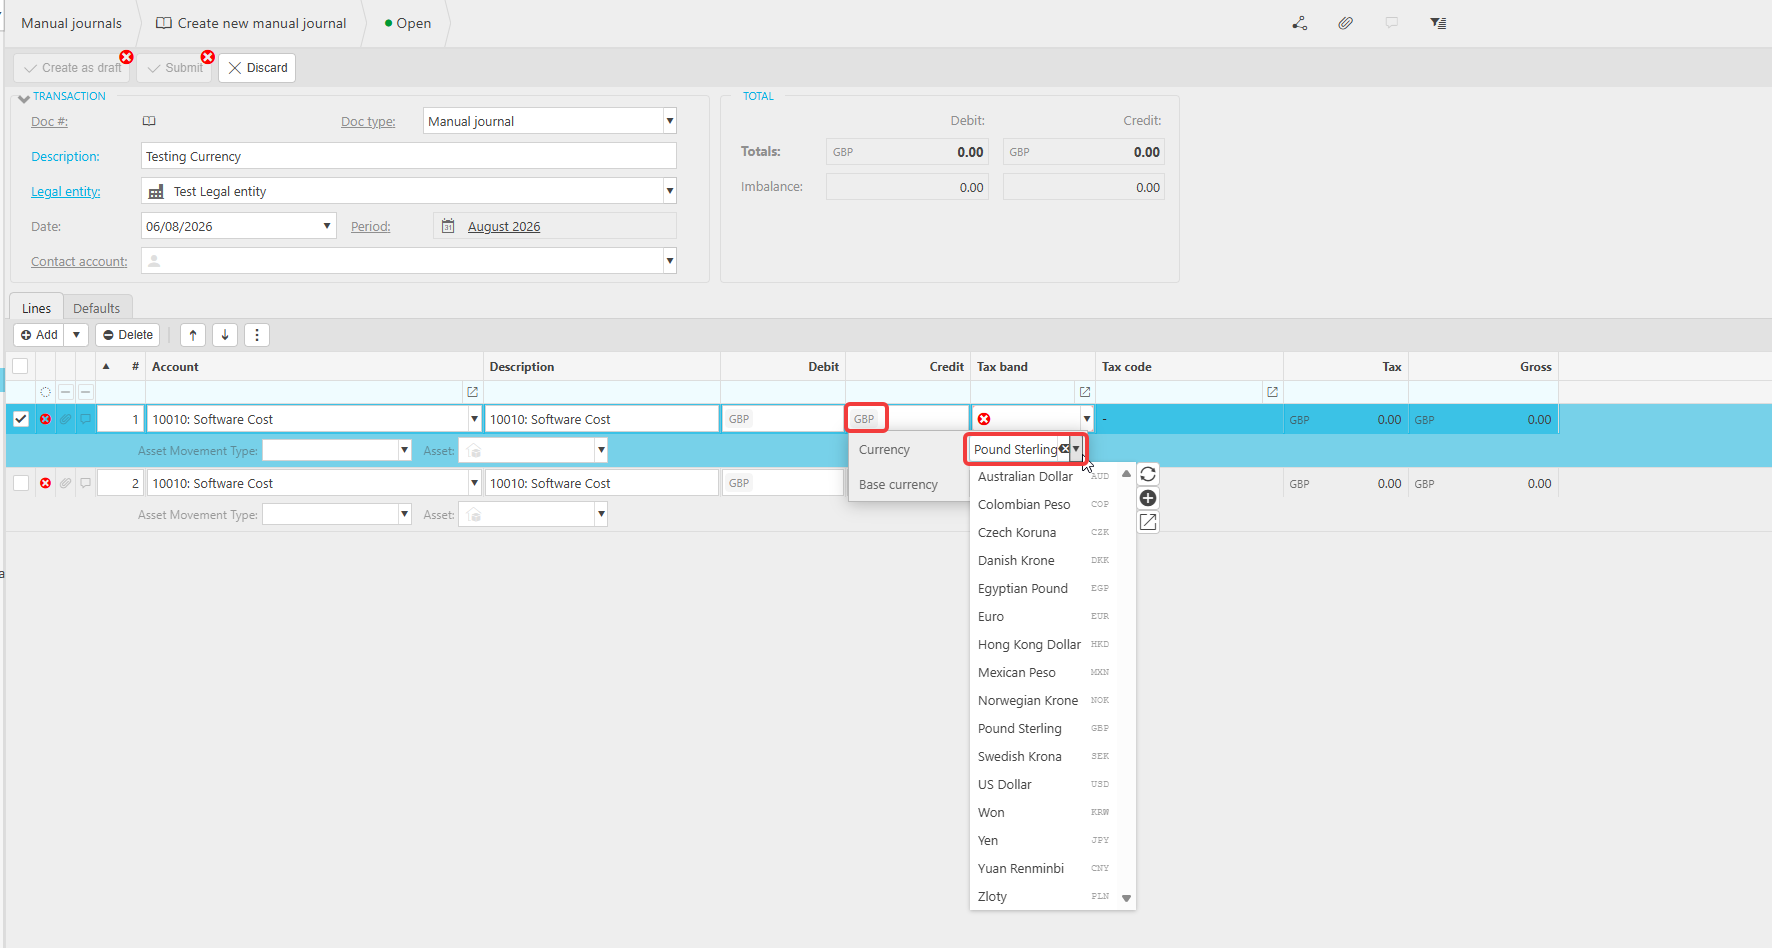Select Euro from the currency list
The height and width of the screenshot is (948, 1772).
tap(1044, 617)
